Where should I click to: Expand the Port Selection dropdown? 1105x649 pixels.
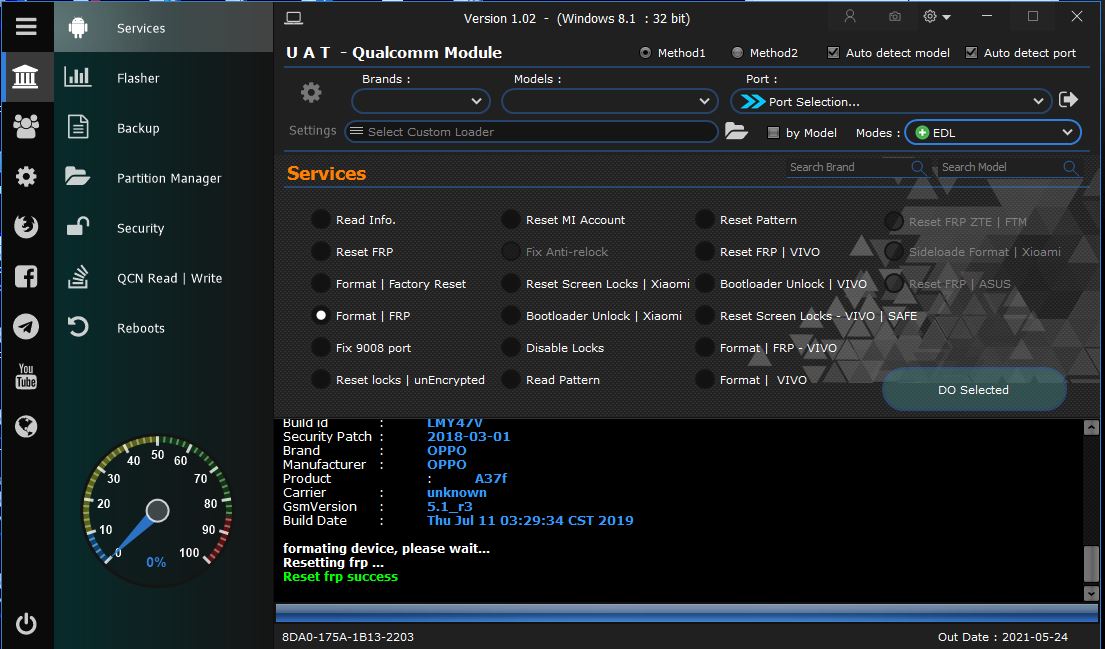click(x=891, y=101)
